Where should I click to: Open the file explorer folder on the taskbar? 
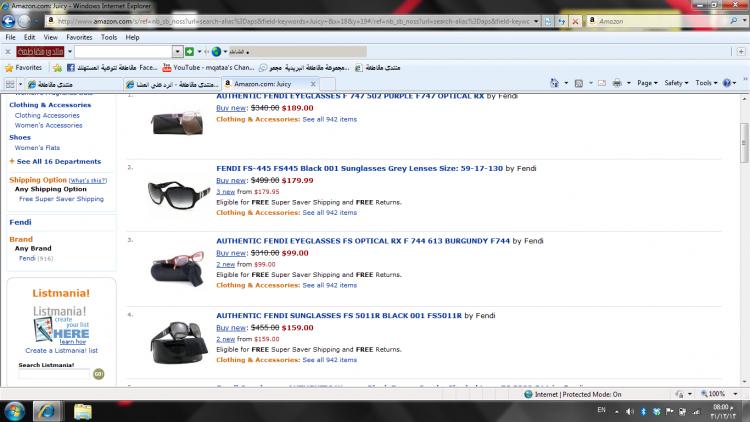pos(82,410)
